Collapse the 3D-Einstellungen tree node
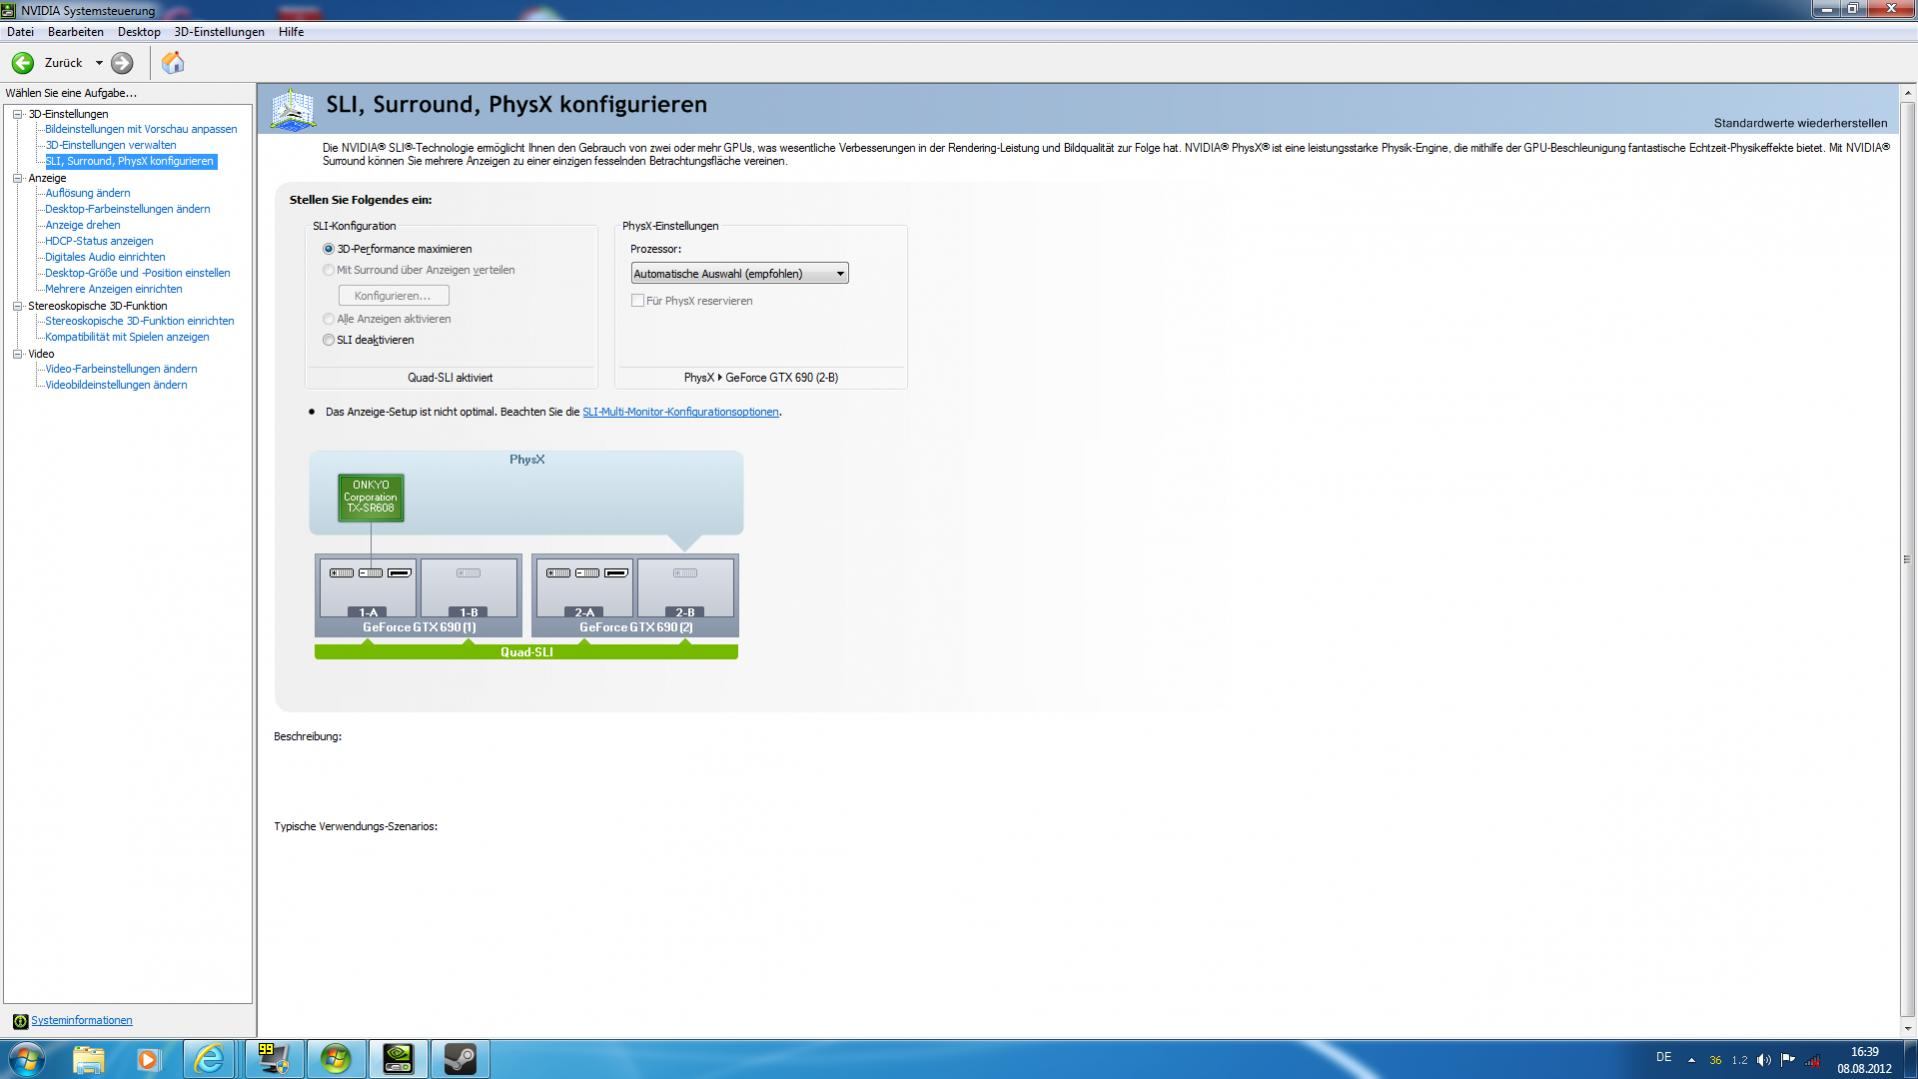This screenshot has height=1079, width=1918. [18, 114]
